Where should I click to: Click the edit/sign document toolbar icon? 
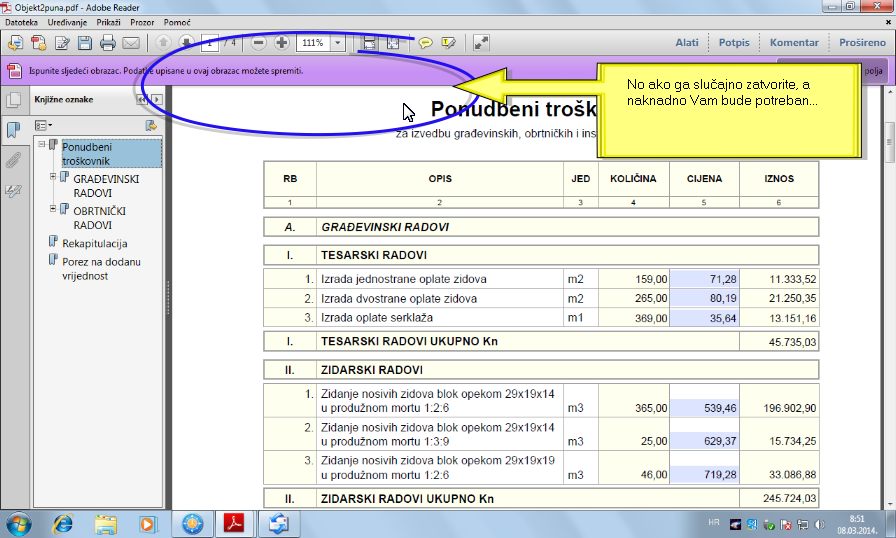[x=62, y=43]
